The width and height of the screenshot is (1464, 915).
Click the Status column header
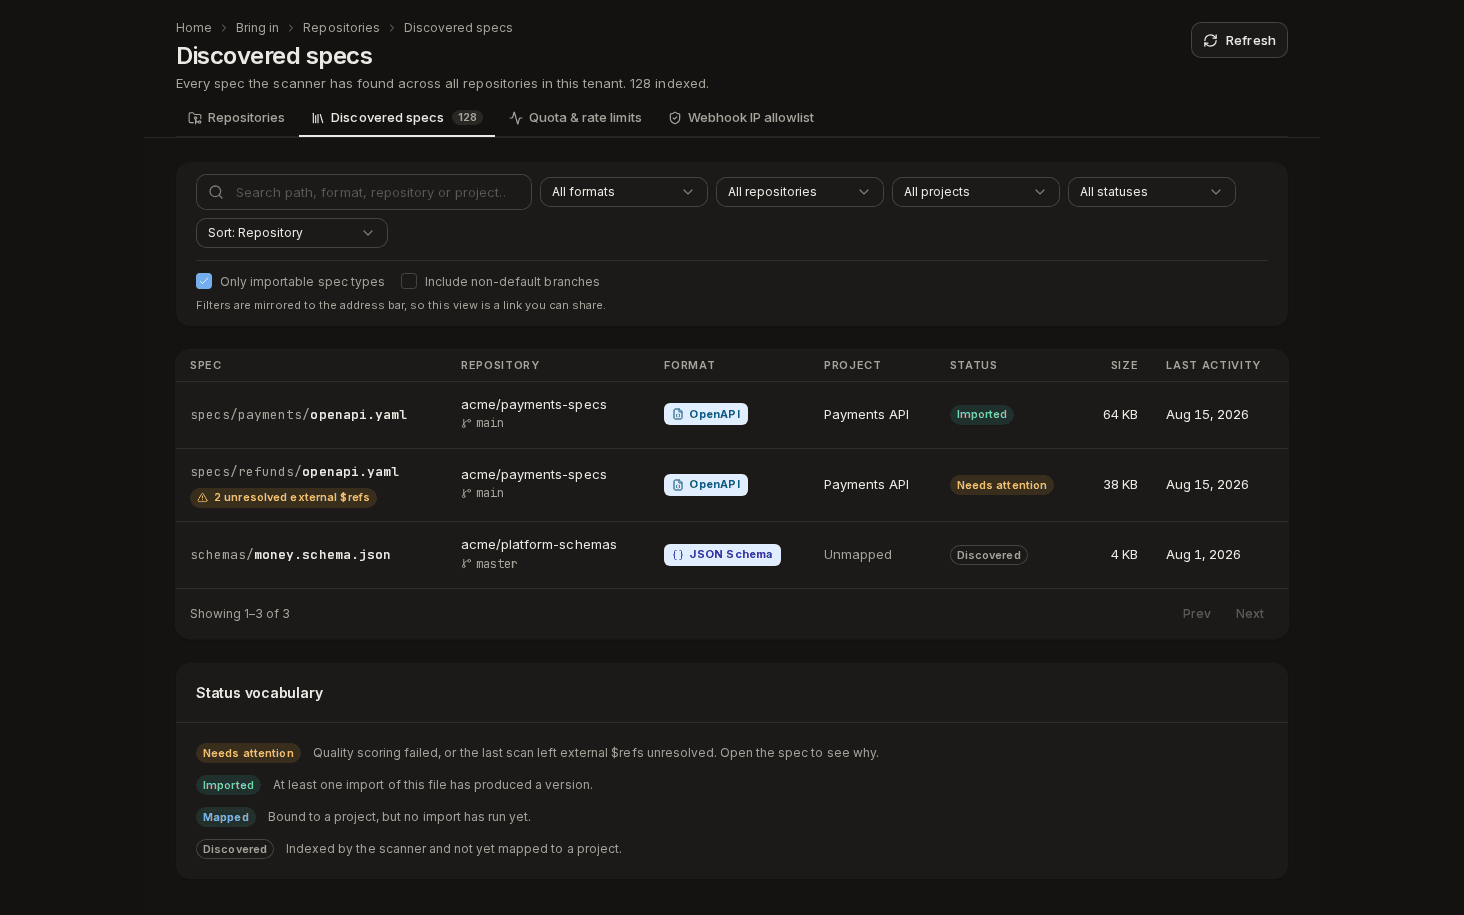[x=973, y=365]
